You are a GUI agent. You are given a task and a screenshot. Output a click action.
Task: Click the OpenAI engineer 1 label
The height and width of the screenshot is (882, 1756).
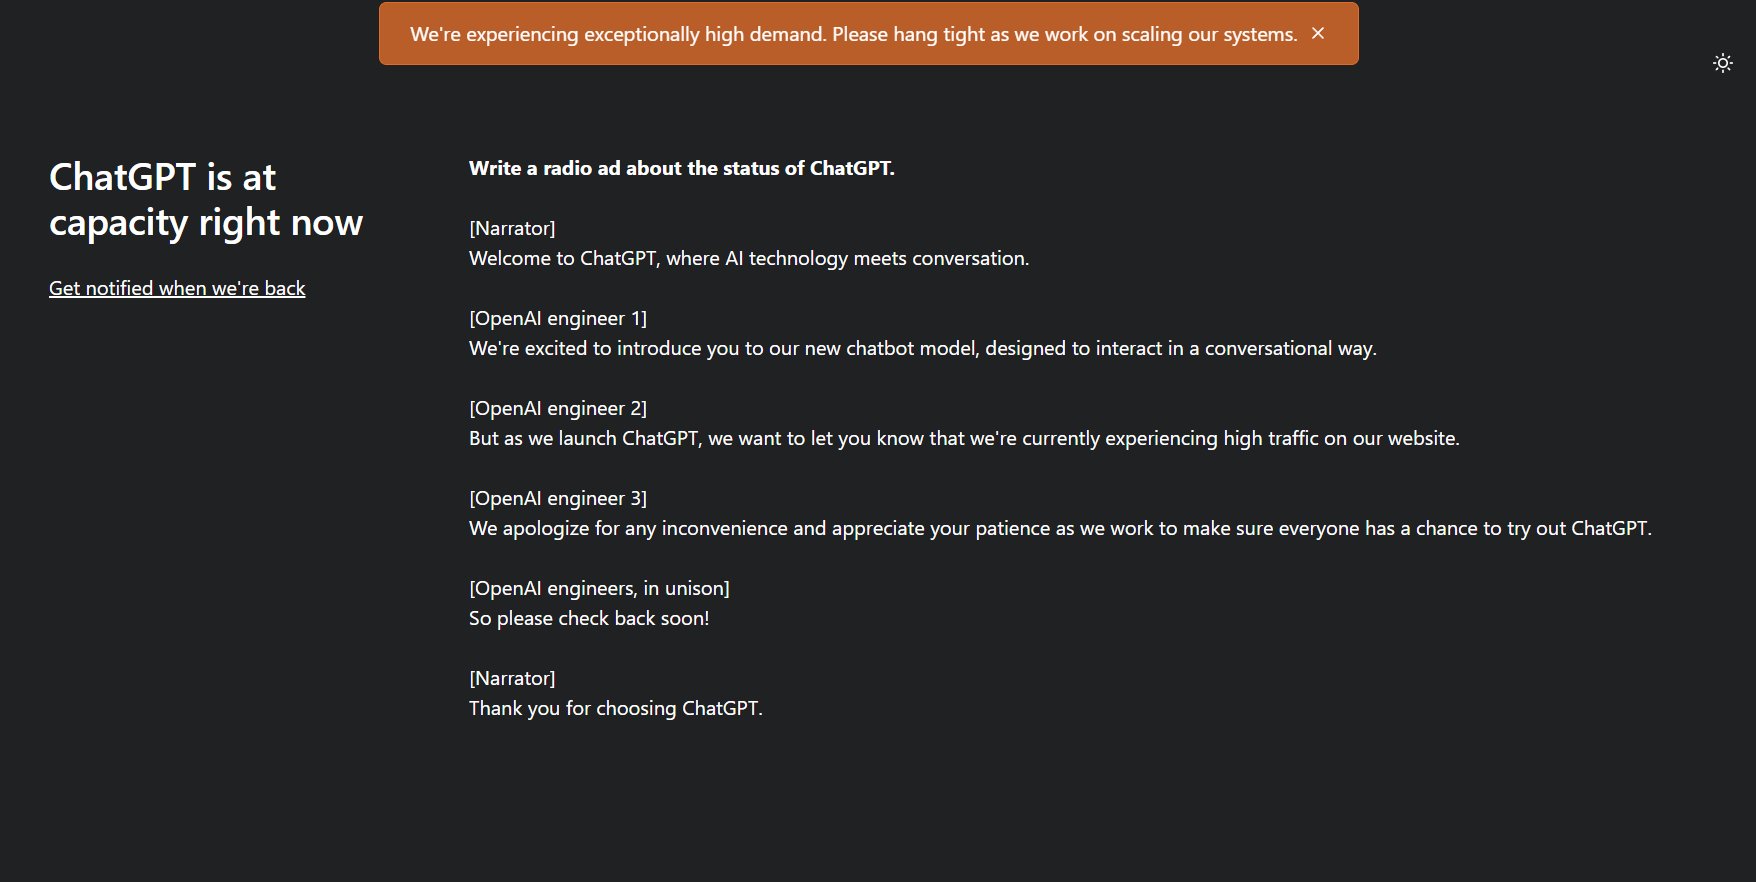pyautogui.click(x=557, y=318)
